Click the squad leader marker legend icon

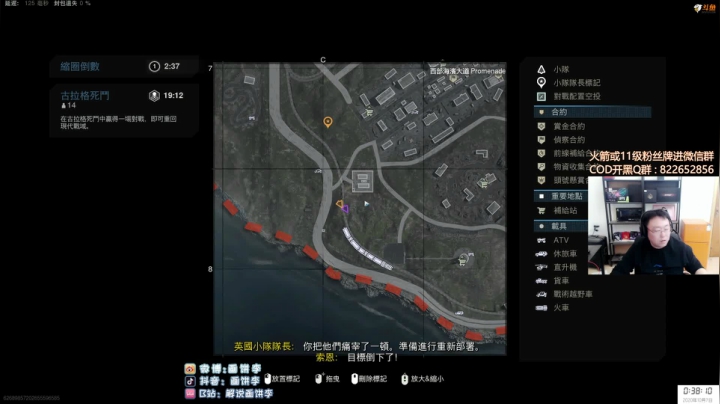541,83
